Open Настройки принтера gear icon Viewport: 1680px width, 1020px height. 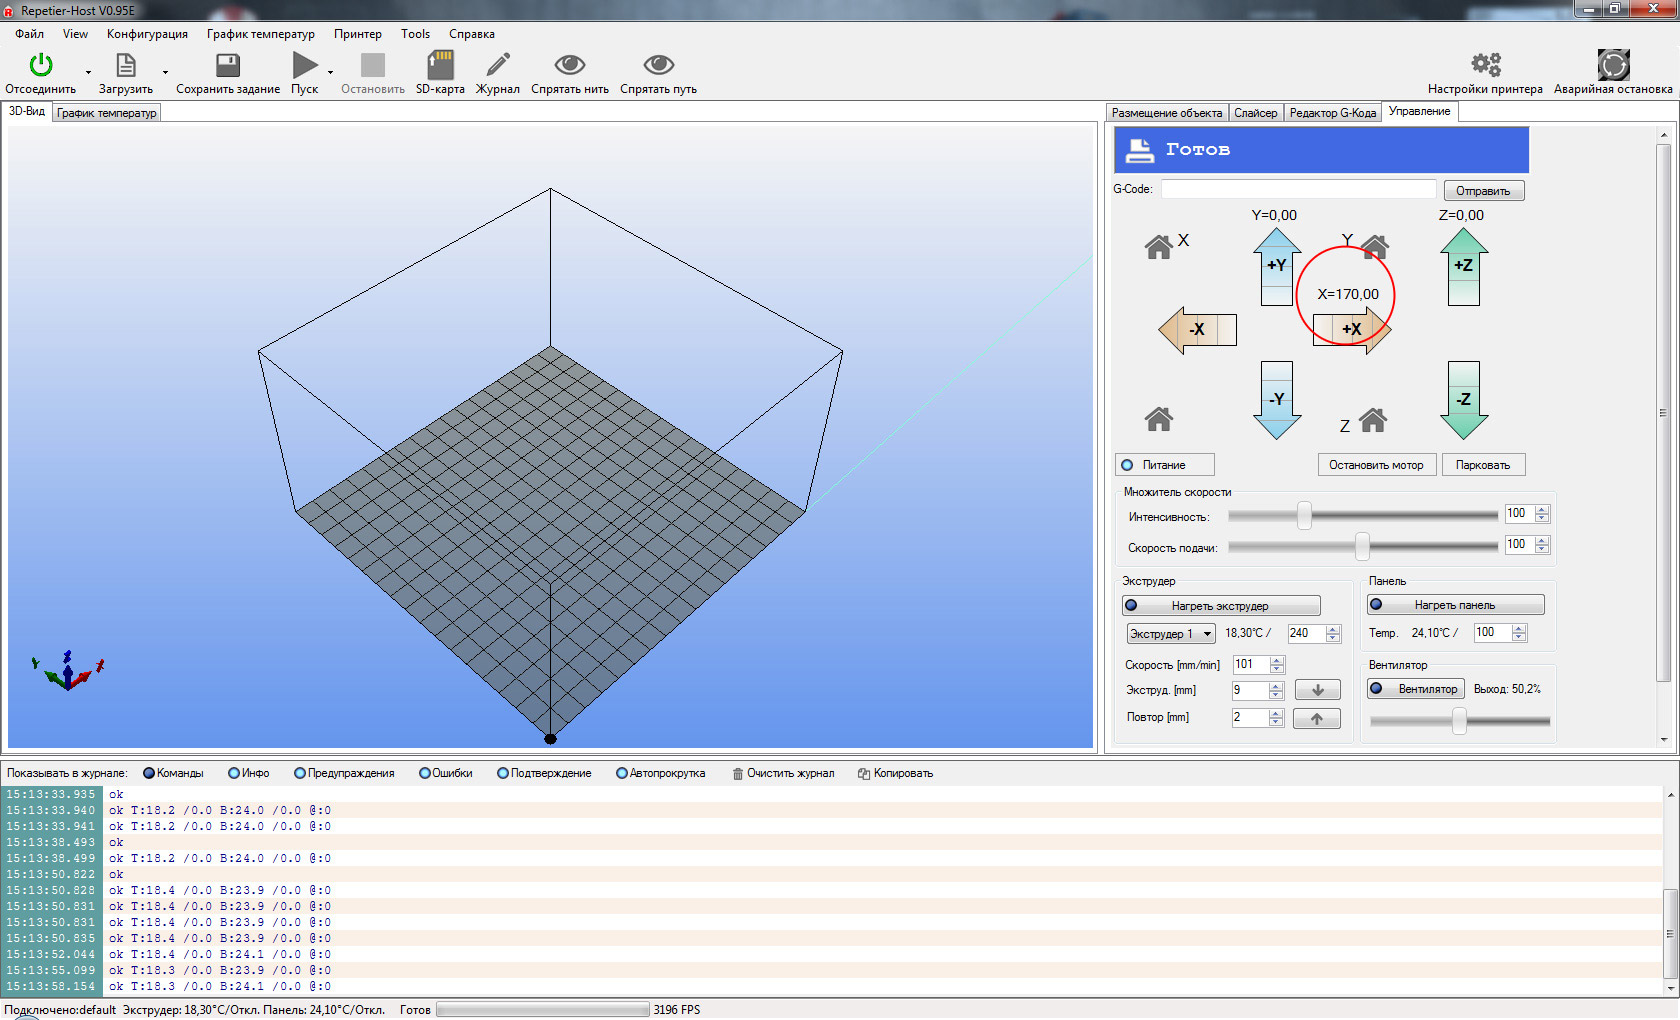[1485, 66]
